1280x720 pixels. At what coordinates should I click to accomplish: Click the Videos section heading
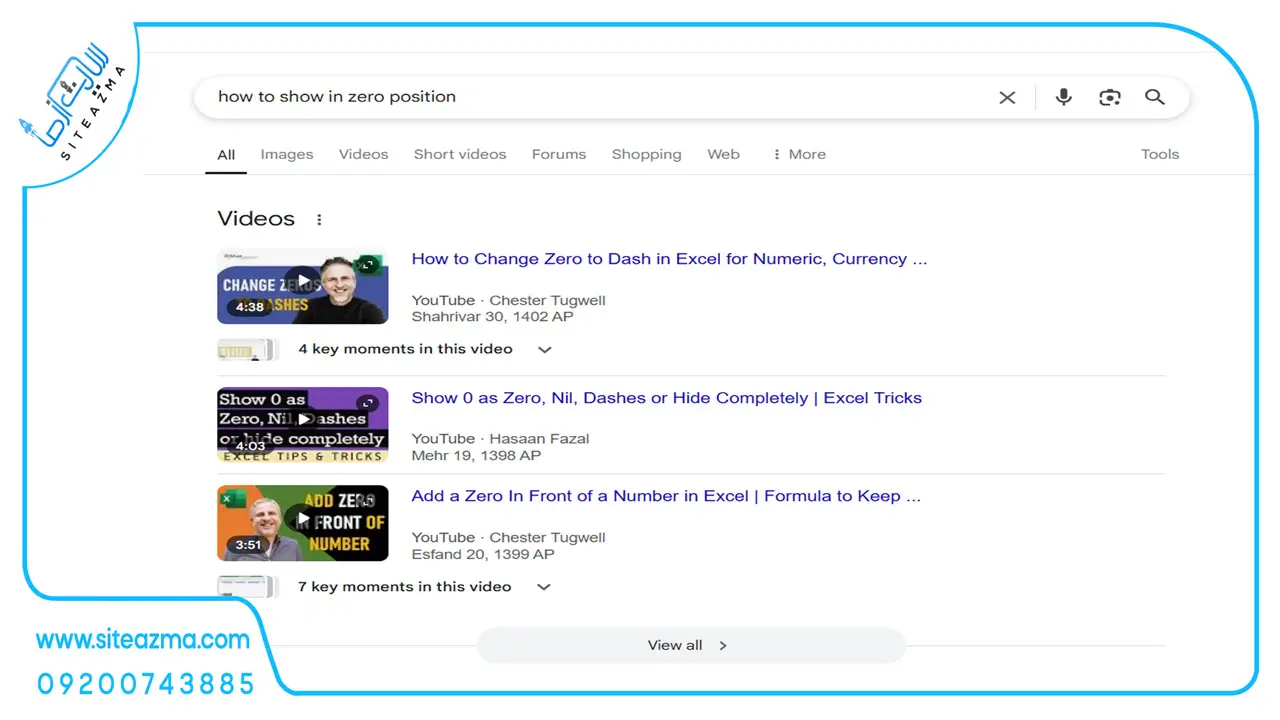(x=256, y=219)
